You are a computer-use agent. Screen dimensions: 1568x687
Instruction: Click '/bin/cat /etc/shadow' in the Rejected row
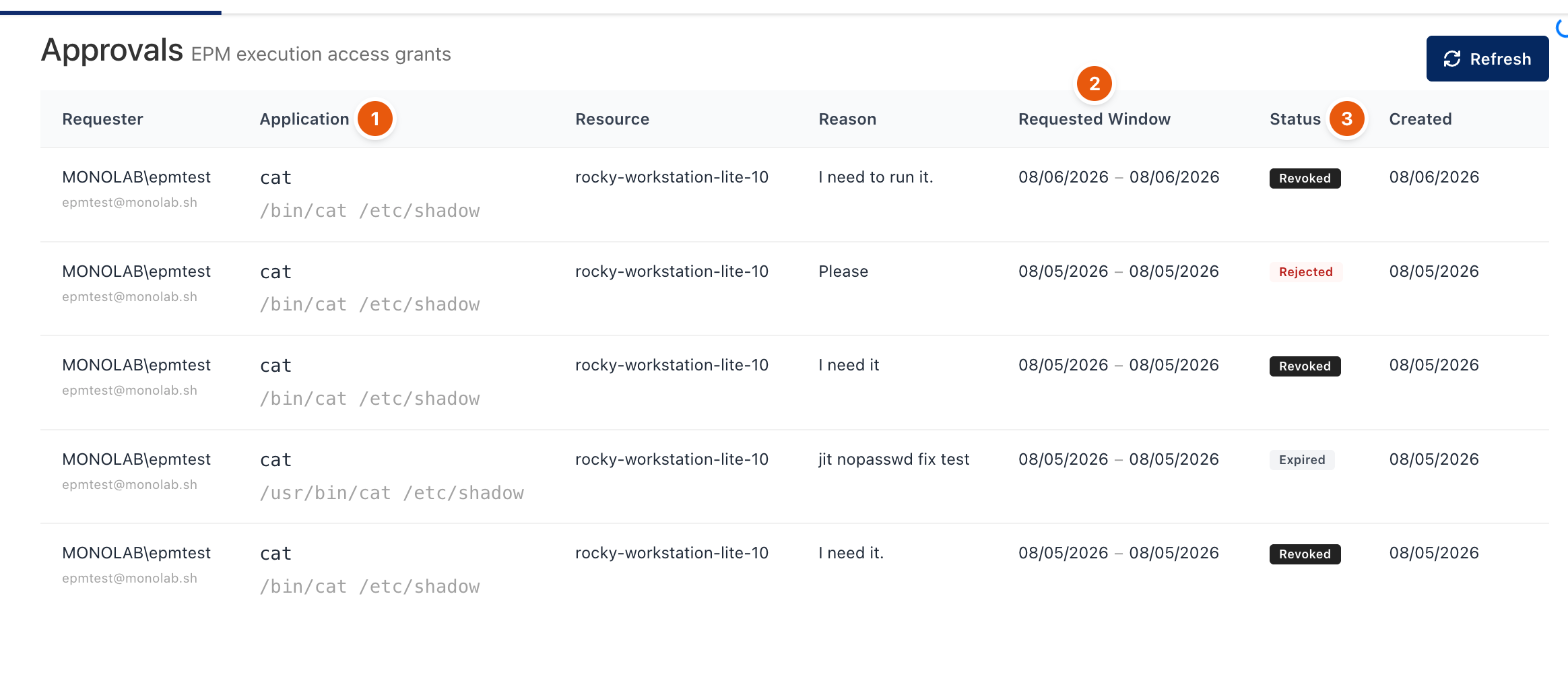370,305
